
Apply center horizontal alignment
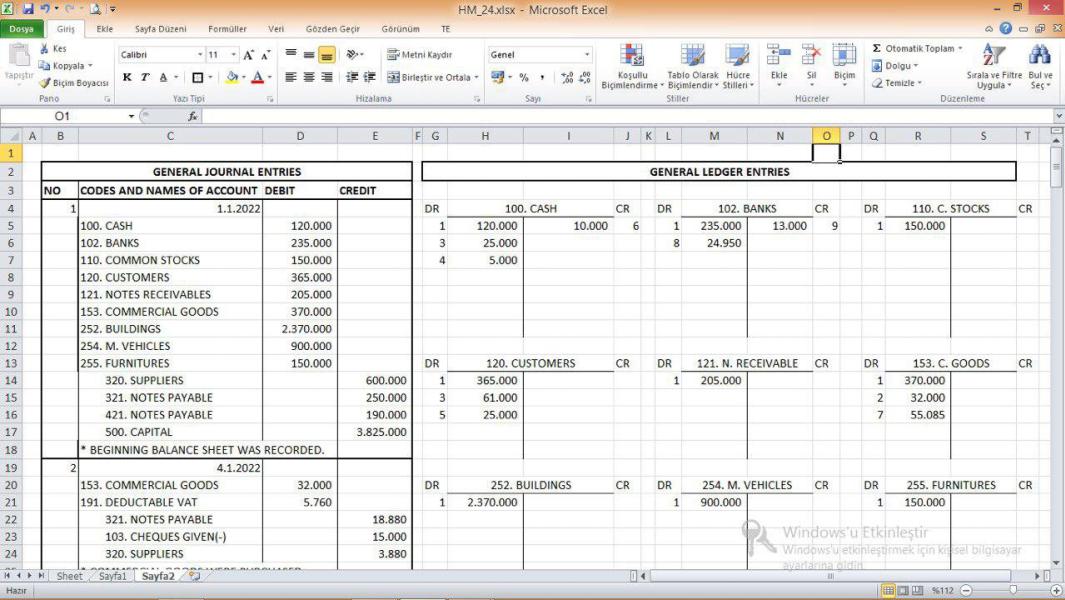309,77
